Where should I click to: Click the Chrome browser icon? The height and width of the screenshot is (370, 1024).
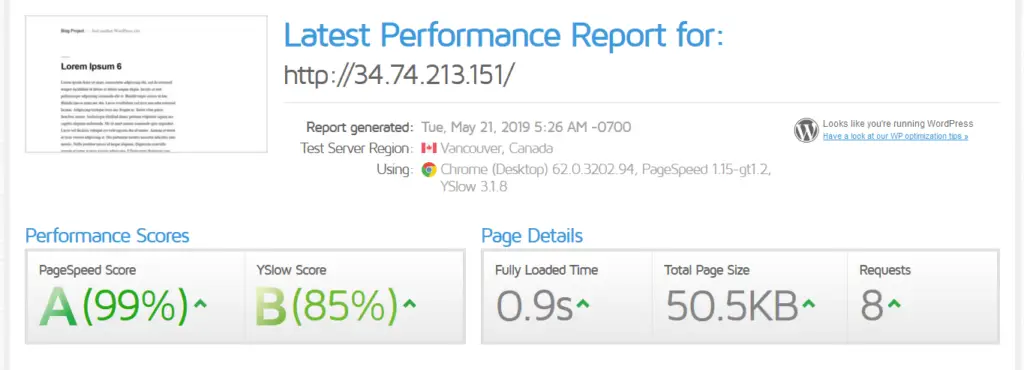pyautogui.click(x=428, y=170)
